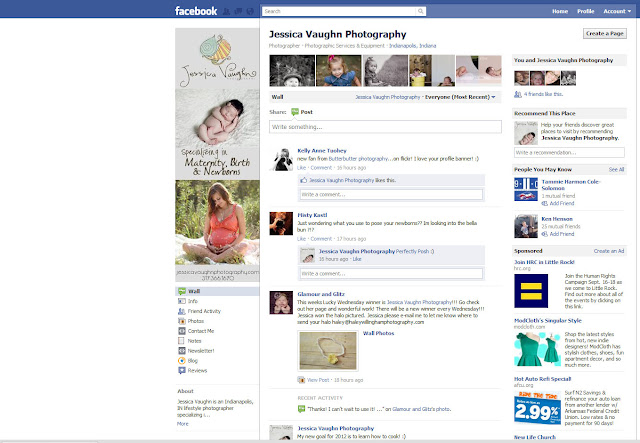
Task: Click the Contact Me sidebar icon
Action: coord(182,331)
